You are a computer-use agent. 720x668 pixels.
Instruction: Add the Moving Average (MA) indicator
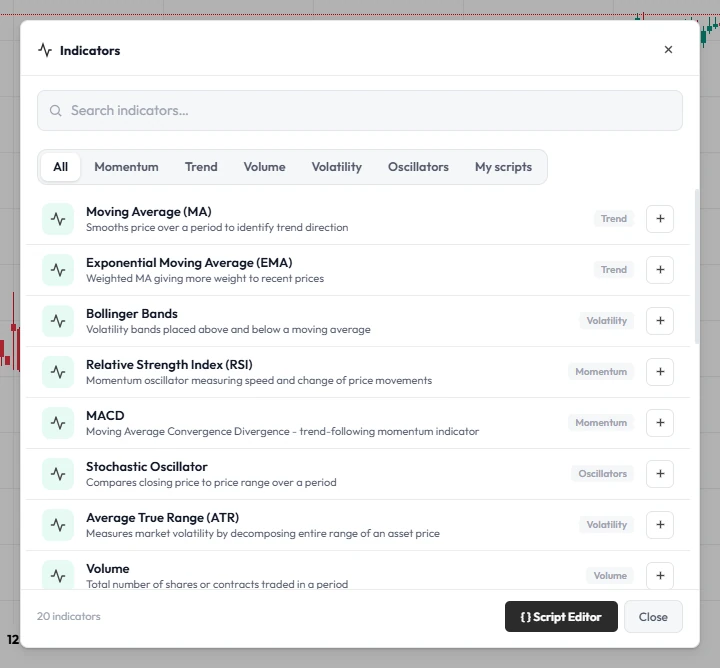click(660, 219)
